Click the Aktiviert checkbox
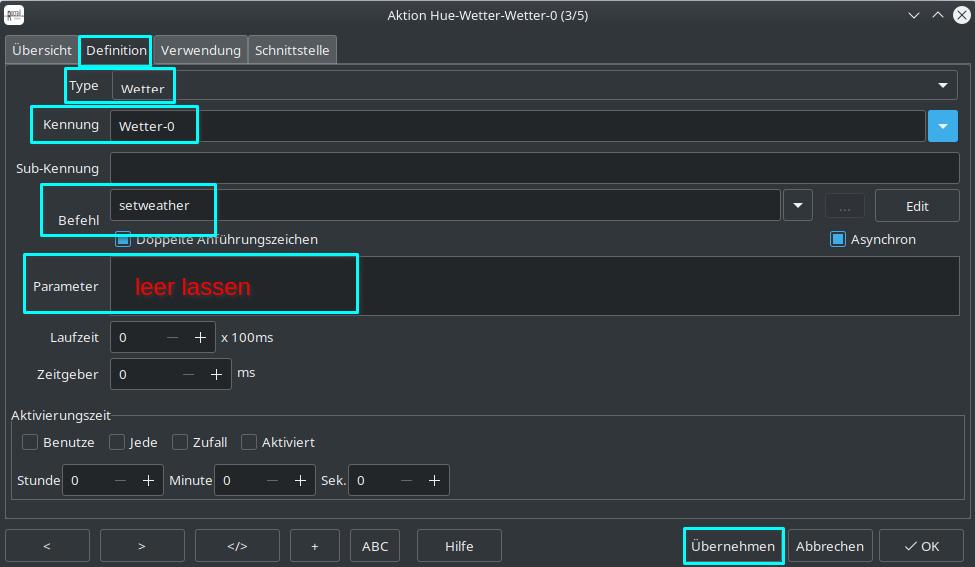 click(250, 442)
